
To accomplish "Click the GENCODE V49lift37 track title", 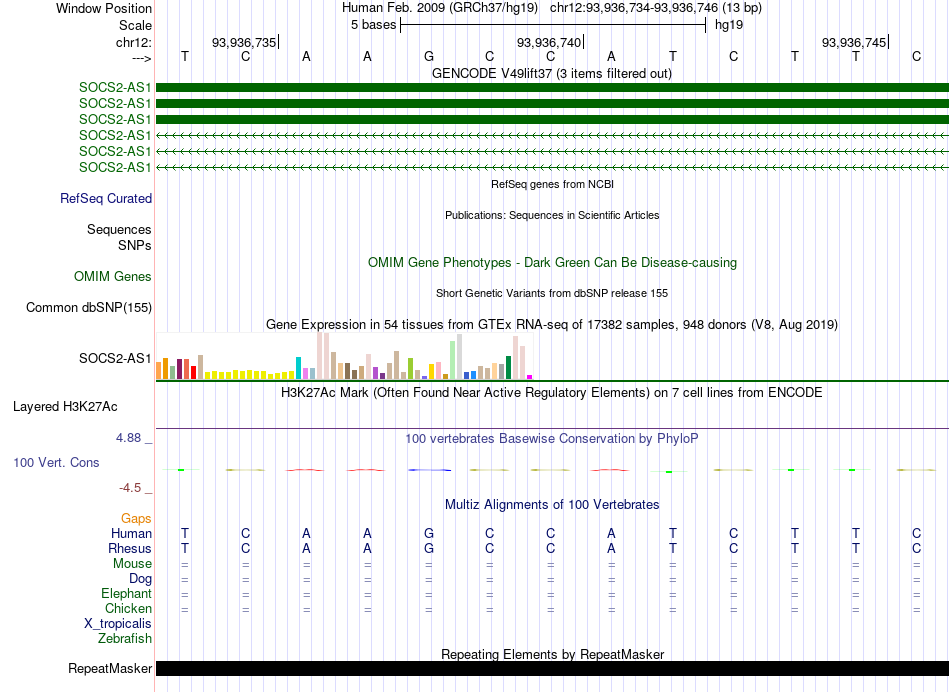I will (552, 73).
